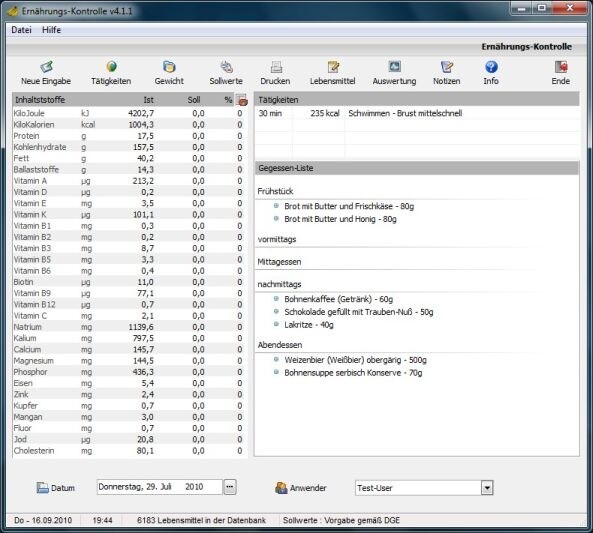593x533 pixels.
Task: Open the Gewicht icon
Action: (x=169, y=67)
